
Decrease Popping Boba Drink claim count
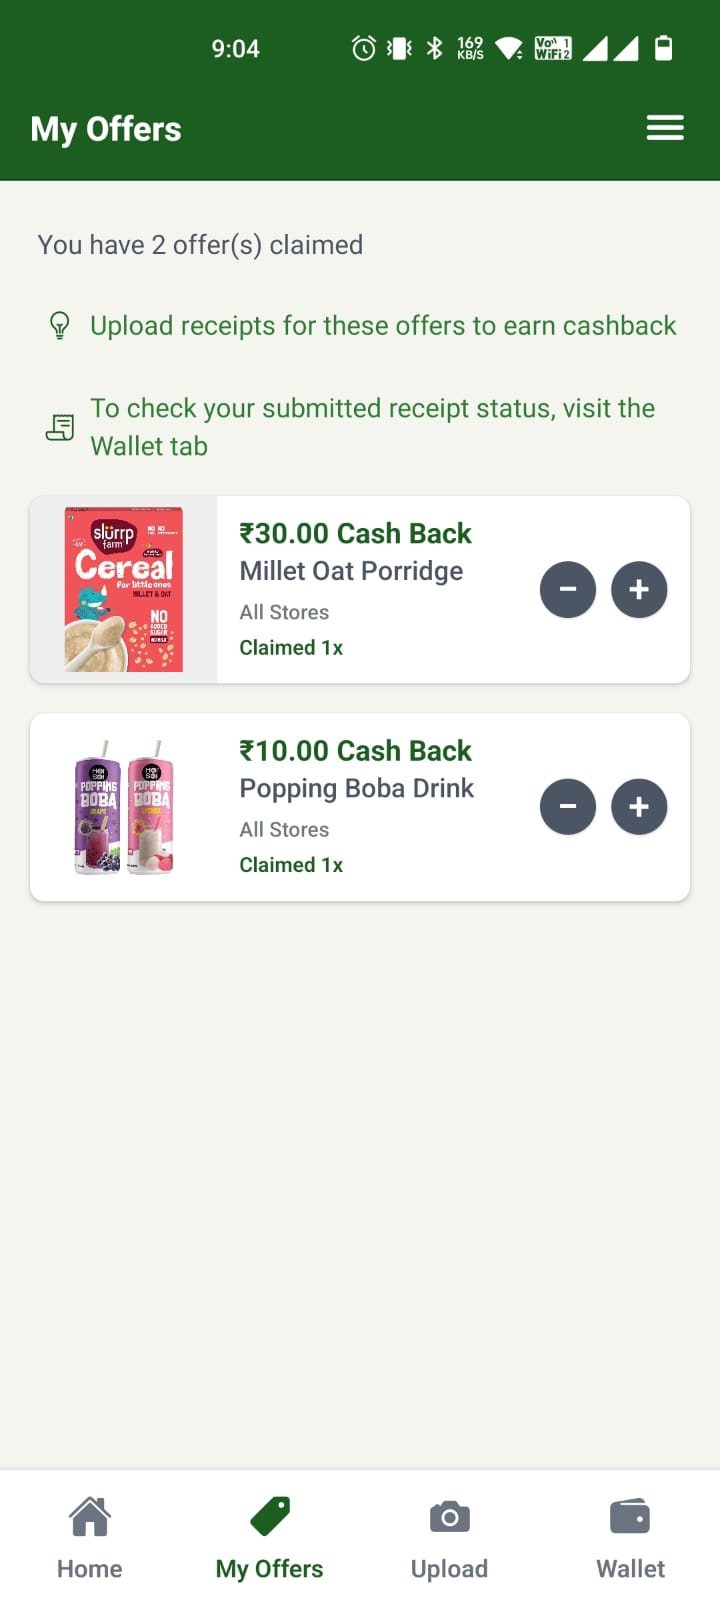(x=568, y=807)
